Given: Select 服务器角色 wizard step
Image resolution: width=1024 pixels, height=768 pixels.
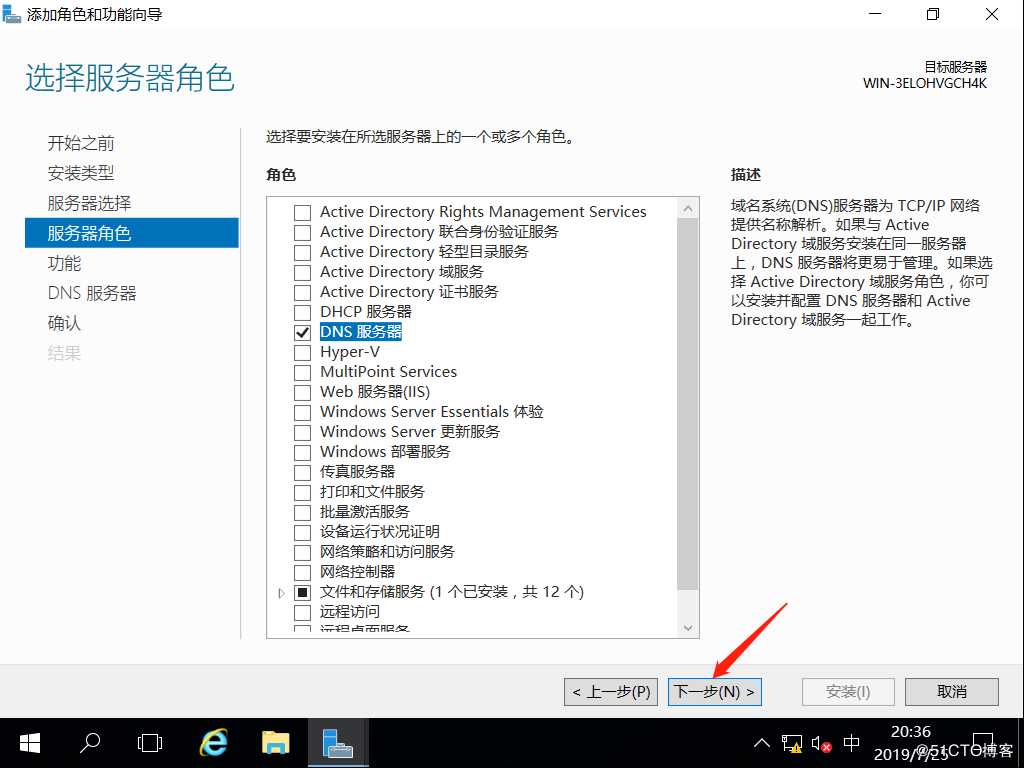Looking at the screenshot, I should point(132,233).
